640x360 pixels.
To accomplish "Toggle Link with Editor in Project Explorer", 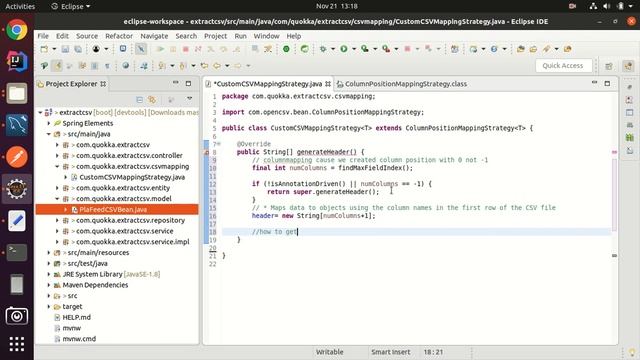I will coord(152,100).
